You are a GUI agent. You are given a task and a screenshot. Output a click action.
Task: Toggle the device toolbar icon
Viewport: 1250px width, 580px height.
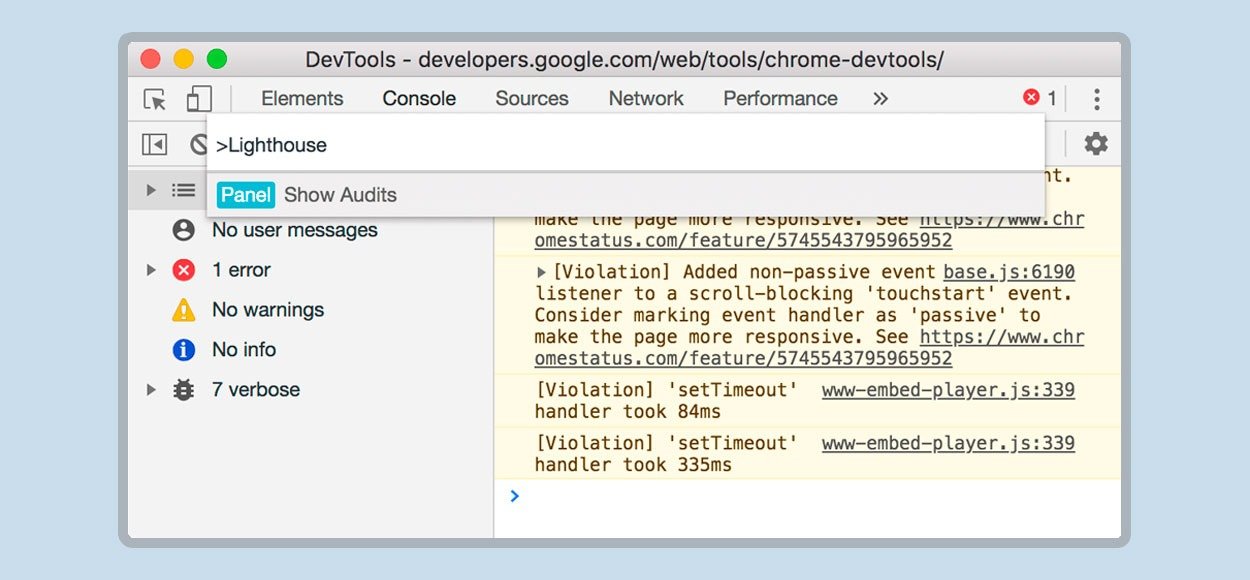pyautogui.click(x=199, y=99)
